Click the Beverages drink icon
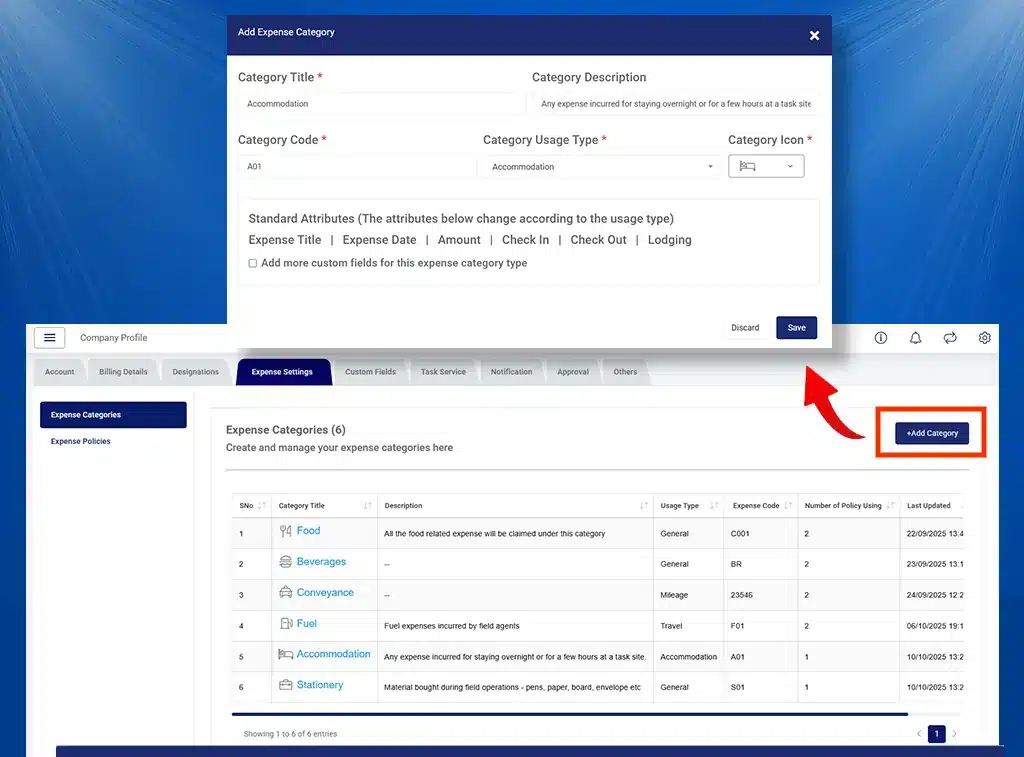 click(x=287, y=561)
